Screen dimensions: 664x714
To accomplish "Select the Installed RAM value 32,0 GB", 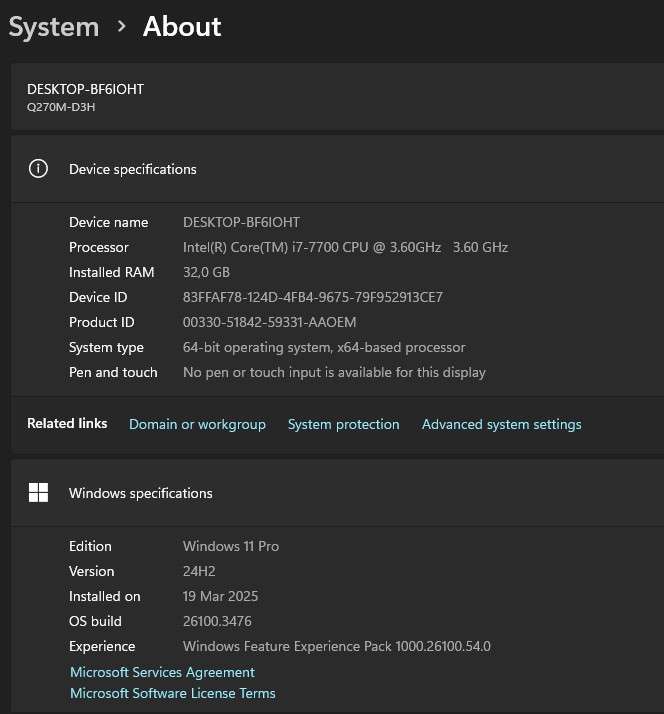I will [x=206, y=272].
